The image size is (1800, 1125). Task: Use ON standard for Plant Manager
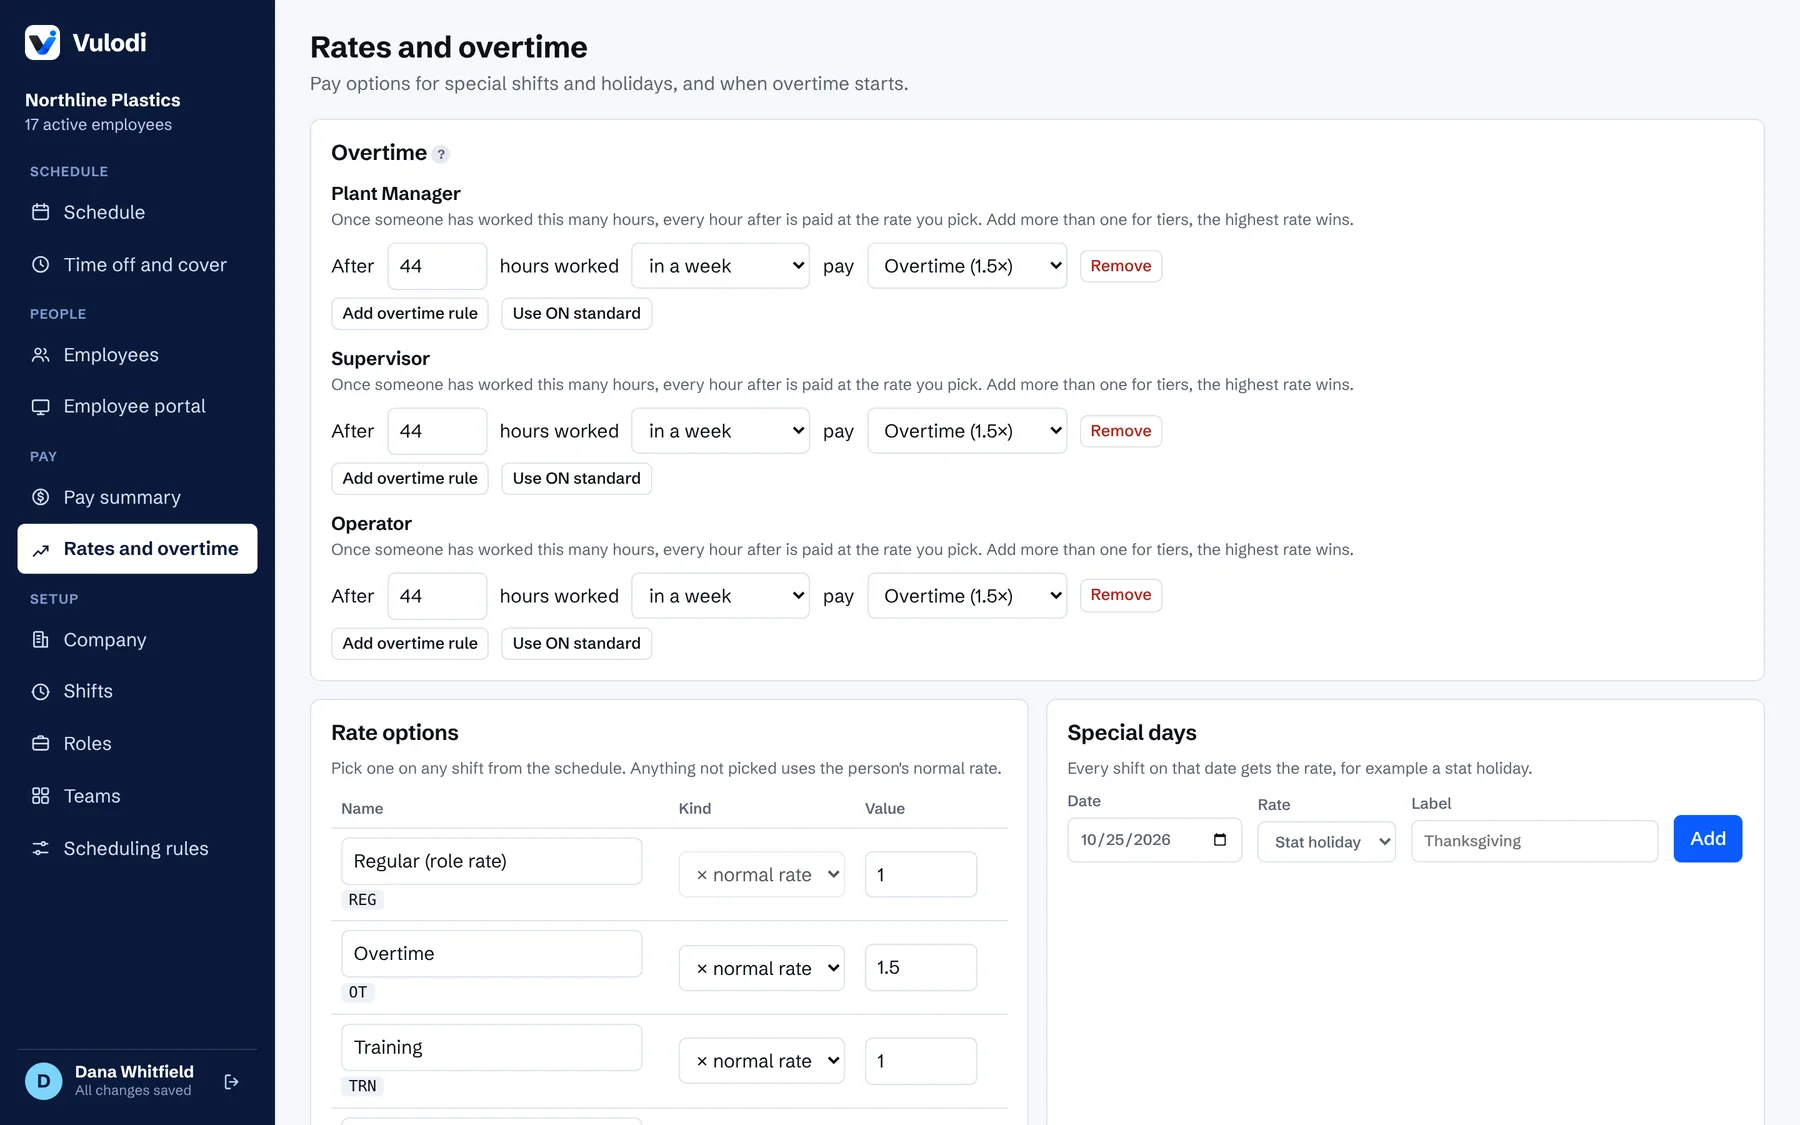point(577,313)
